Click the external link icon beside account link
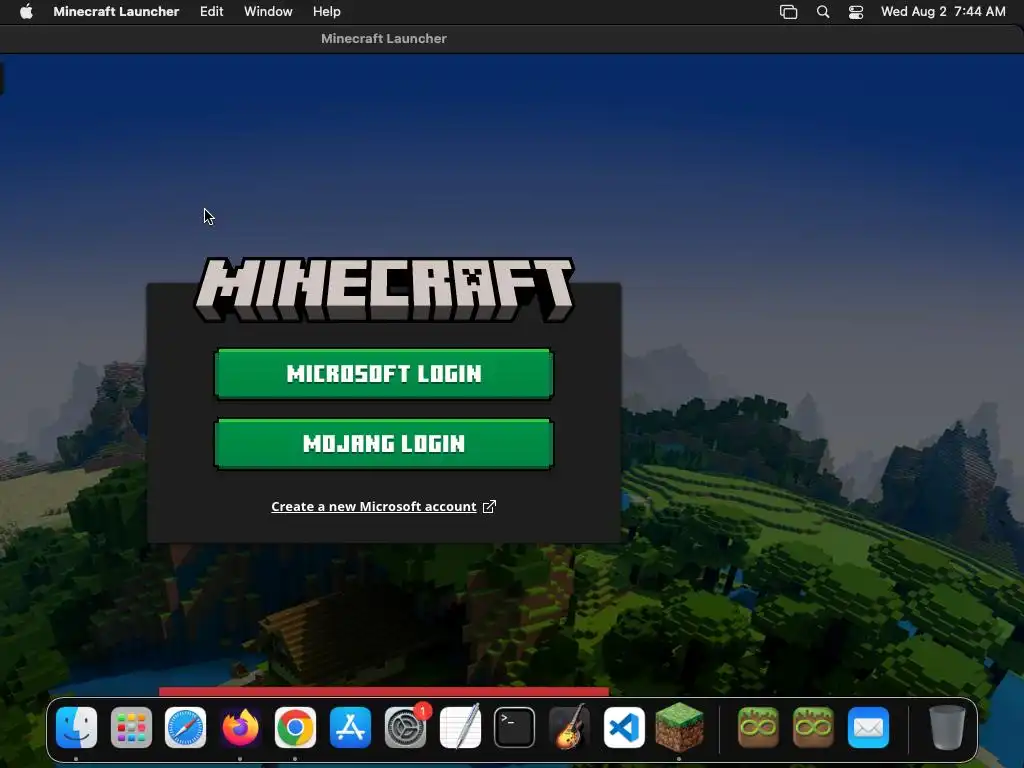 click(x=489, y=507)
